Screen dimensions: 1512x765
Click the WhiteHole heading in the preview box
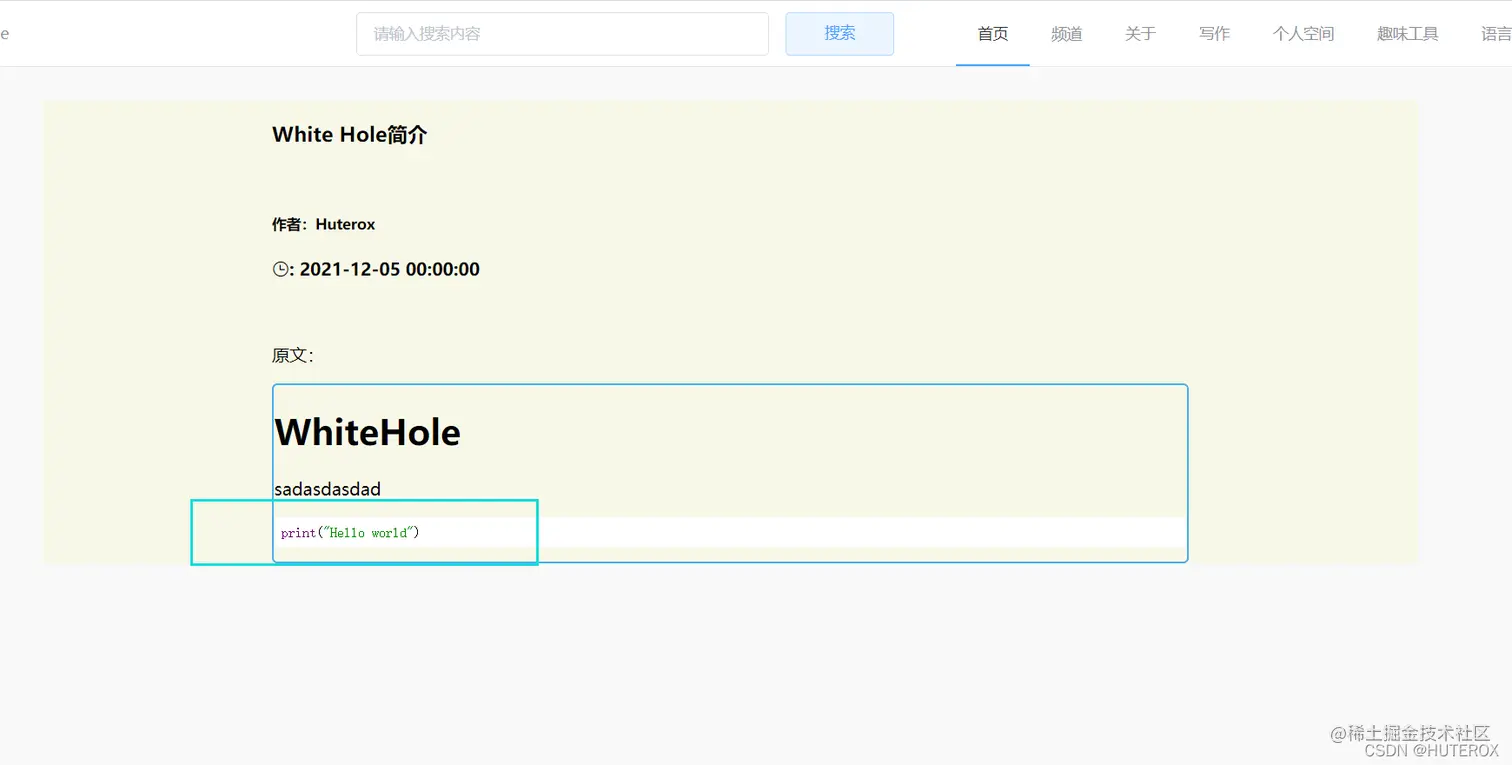[367, 432]
